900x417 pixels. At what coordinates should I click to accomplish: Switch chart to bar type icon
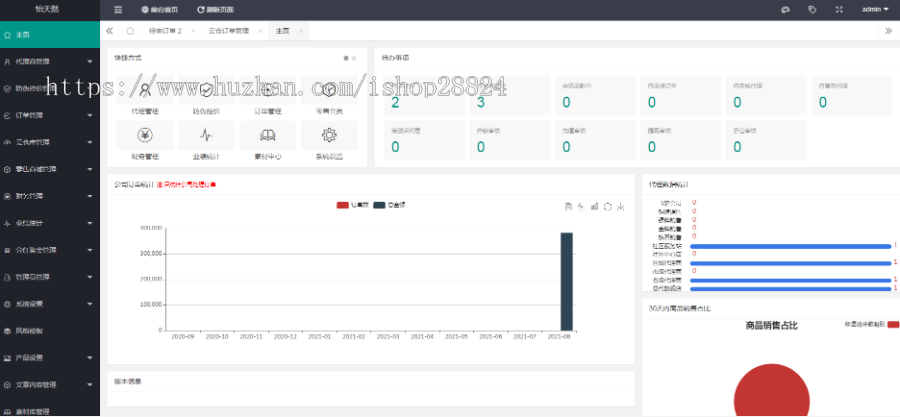click(x=594, y=206)
